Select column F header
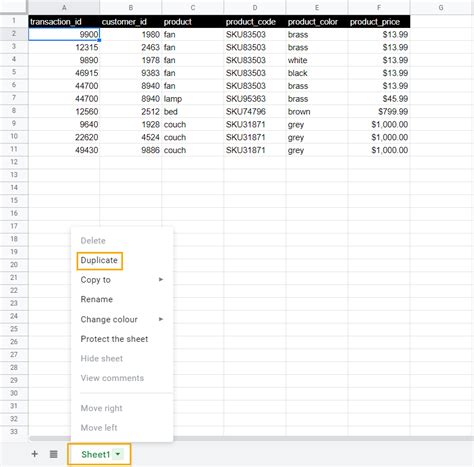The image size is (474, 467). [x=379, y=7]
